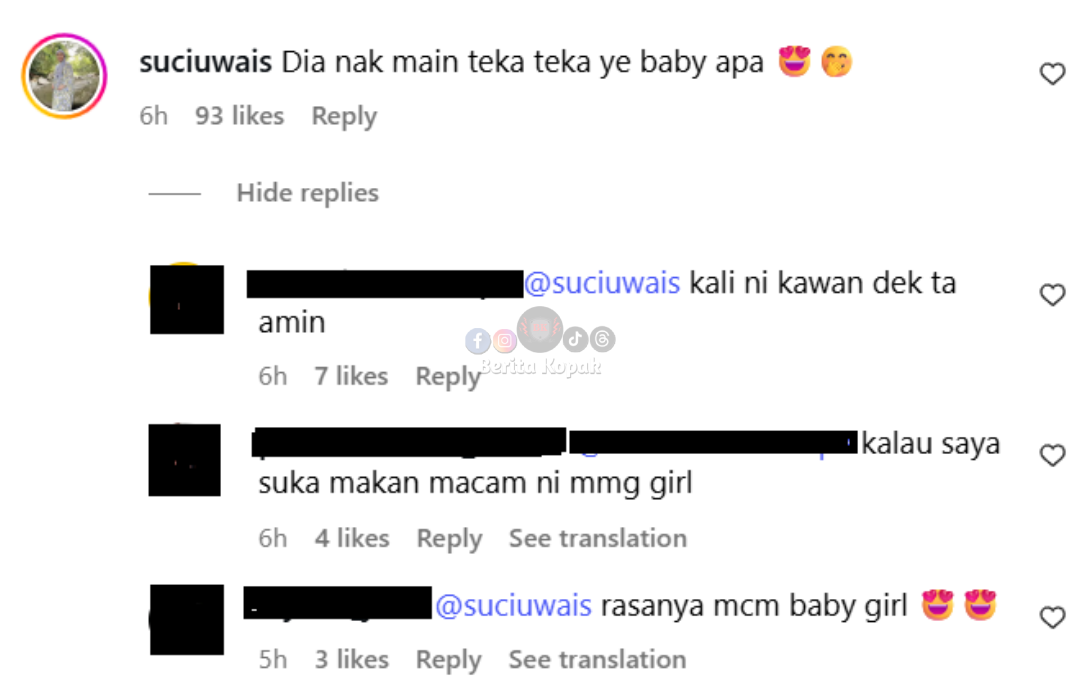Reply to the comment with 4 likes
This screenshot has width=1080, height=696.
tap(449, 539)
